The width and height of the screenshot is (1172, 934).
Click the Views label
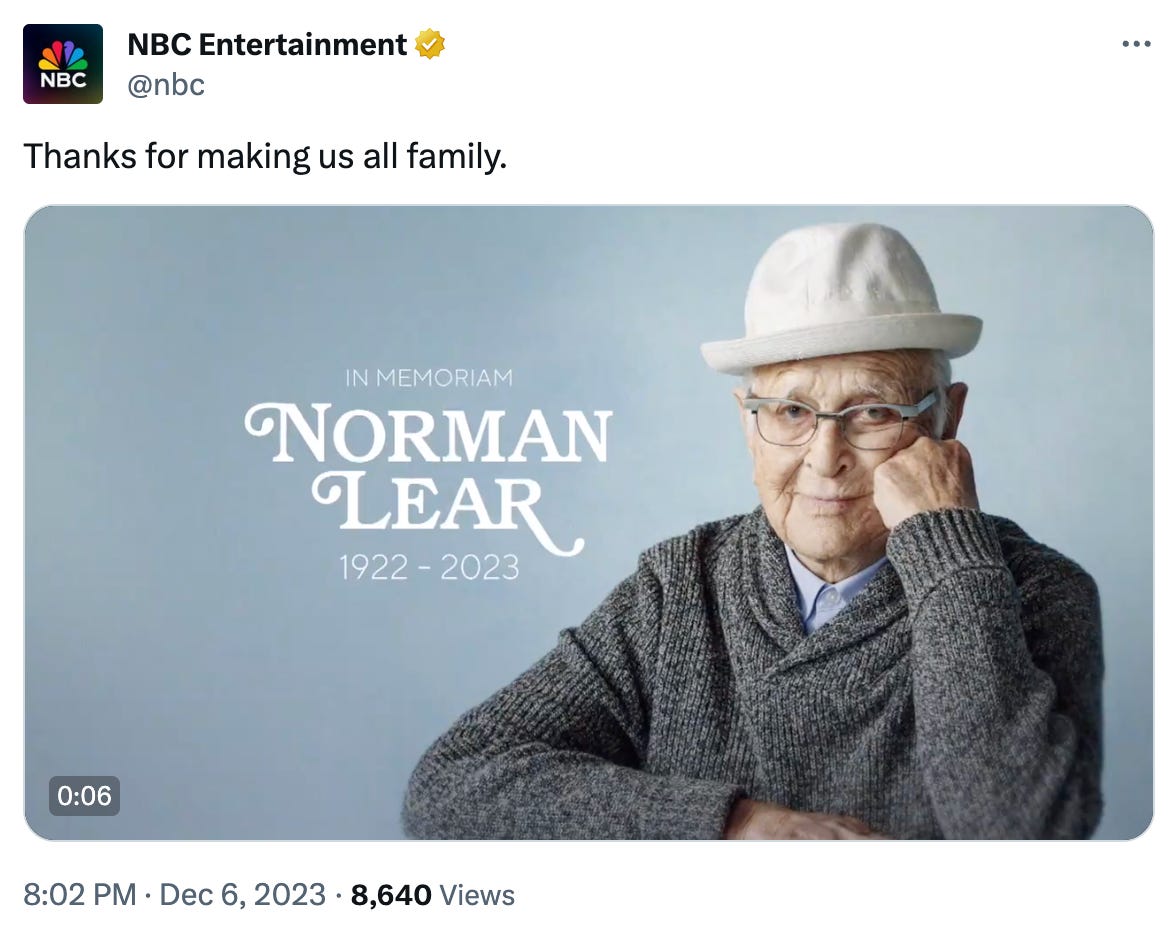477,894
